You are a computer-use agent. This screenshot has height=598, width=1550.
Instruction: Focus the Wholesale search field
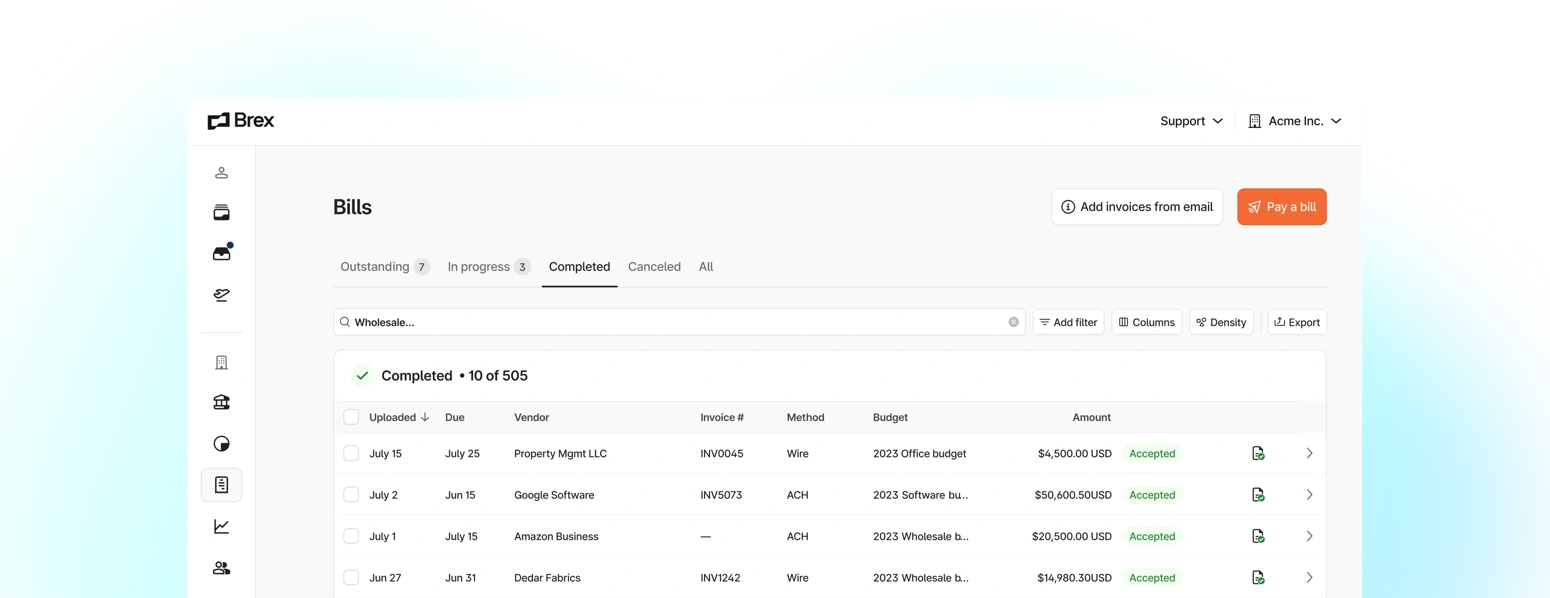point(679,322)
